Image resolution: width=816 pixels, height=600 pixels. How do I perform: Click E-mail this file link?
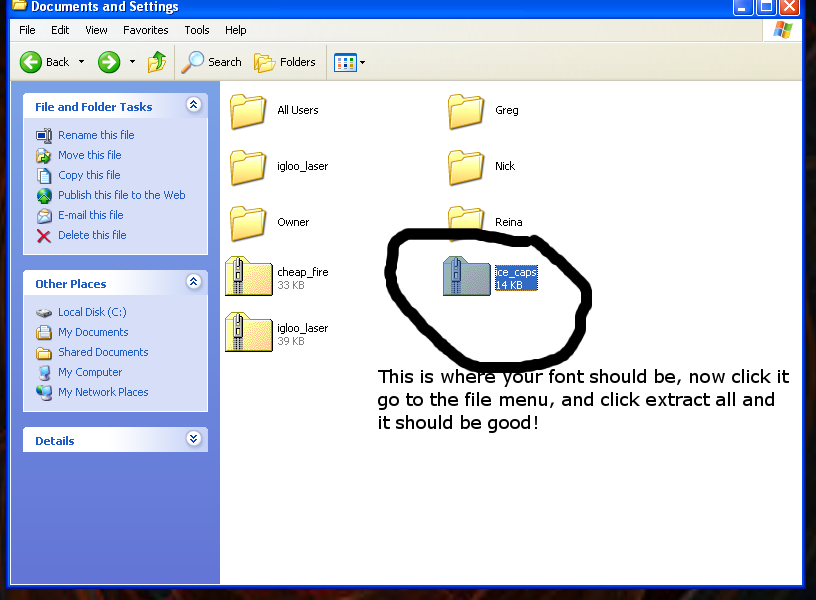pyautogui.click(x=91, y=215)
